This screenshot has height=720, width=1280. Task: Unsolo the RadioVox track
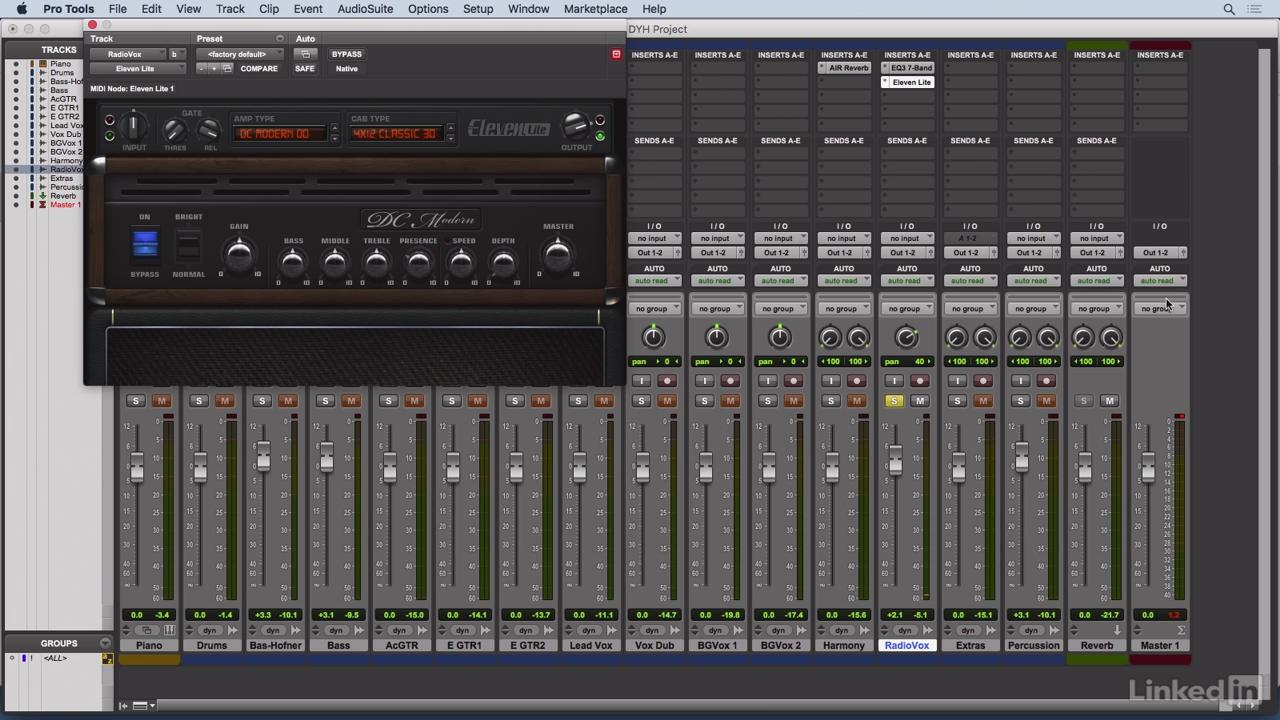(893, 401)
